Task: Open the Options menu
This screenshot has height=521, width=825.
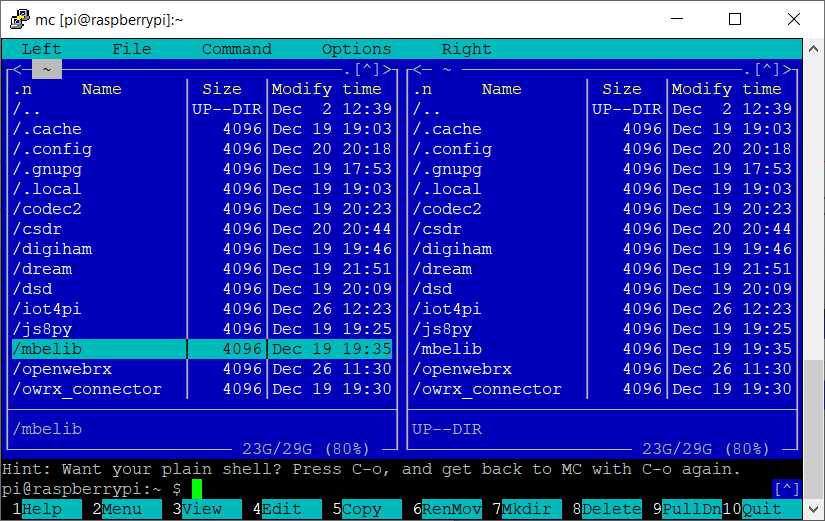Action: click(357, 49)
